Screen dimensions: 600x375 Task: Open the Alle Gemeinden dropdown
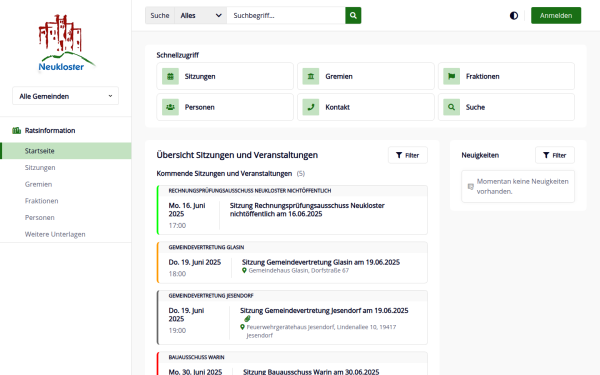[x=65, y=96]
